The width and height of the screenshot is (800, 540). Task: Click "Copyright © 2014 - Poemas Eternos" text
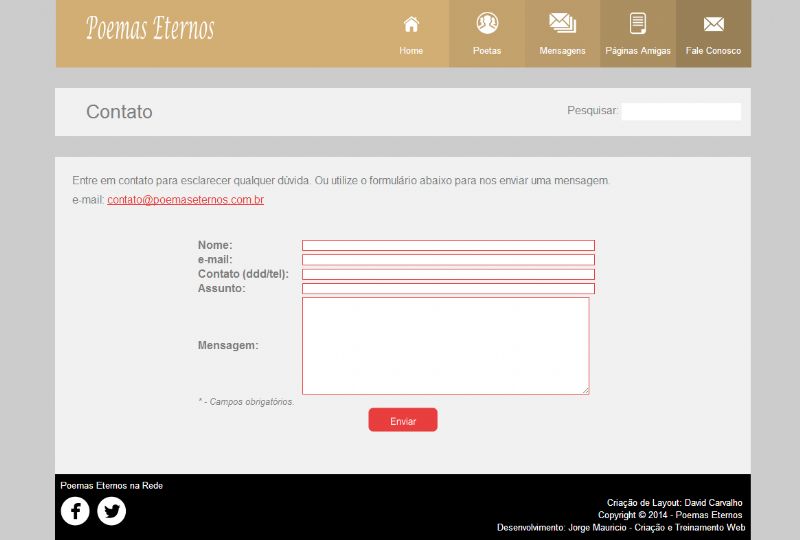click(670, 515)
